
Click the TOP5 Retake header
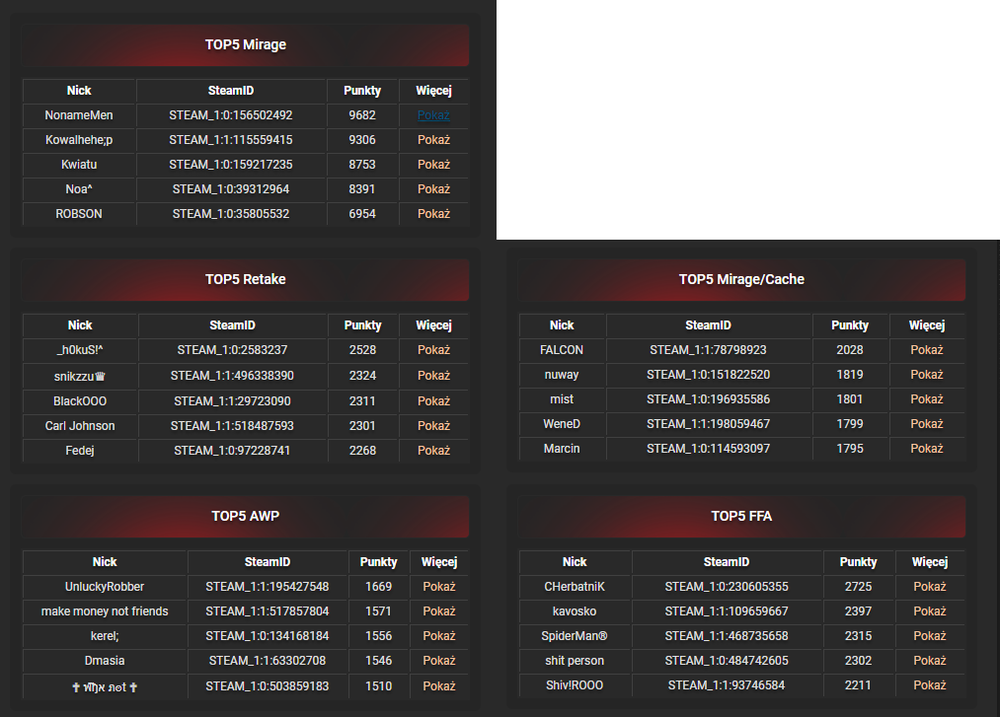(246, 279)
